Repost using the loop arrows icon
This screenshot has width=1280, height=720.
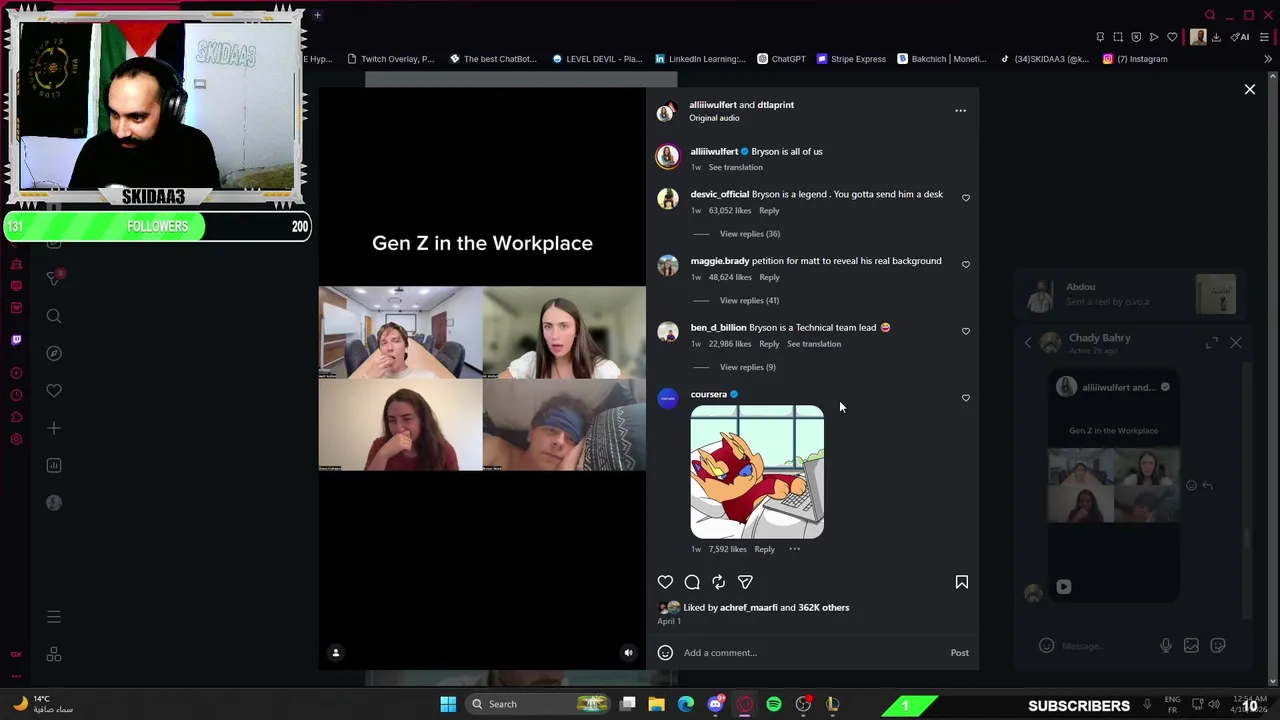click(718, 582)
